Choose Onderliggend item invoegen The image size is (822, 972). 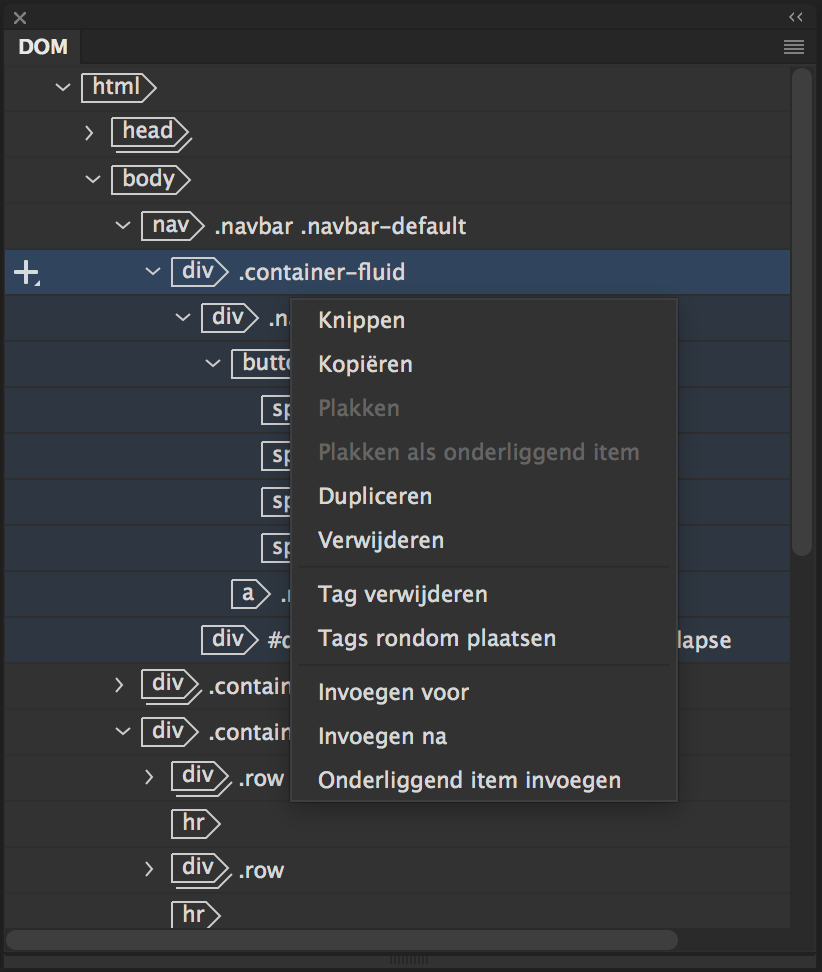pyautogui.click(x=469, y=780)
